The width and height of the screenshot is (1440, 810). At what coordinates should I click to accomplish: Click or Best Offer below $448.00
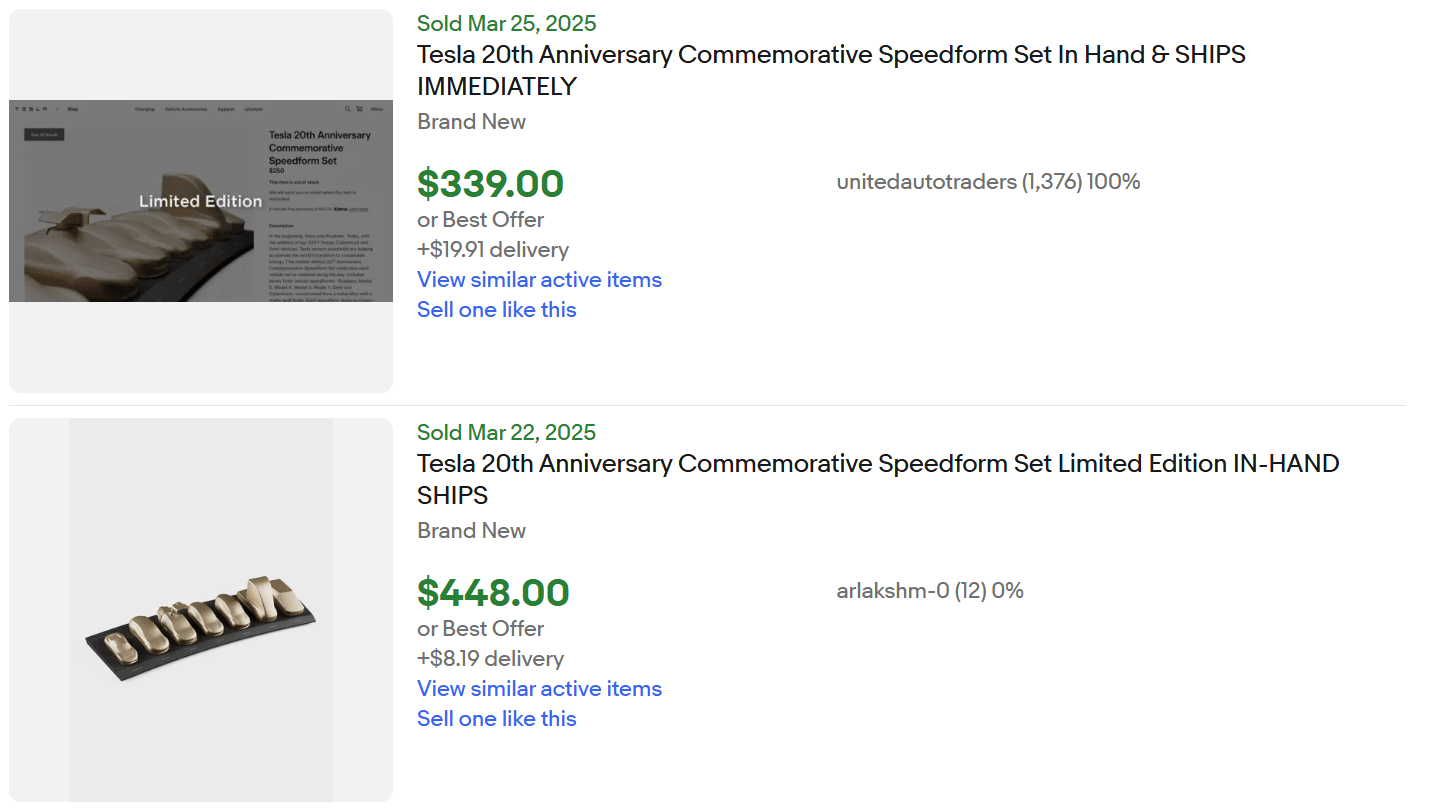point(480,629)
